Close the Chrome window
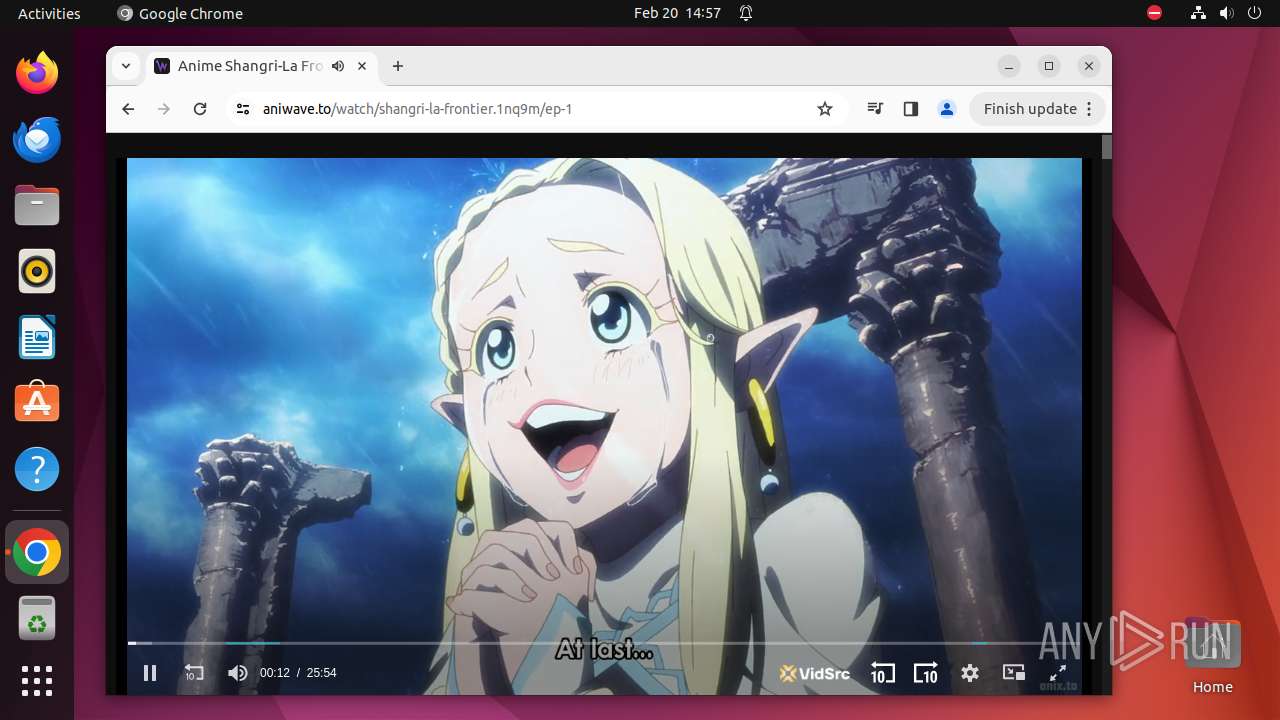 point(1089,66)
